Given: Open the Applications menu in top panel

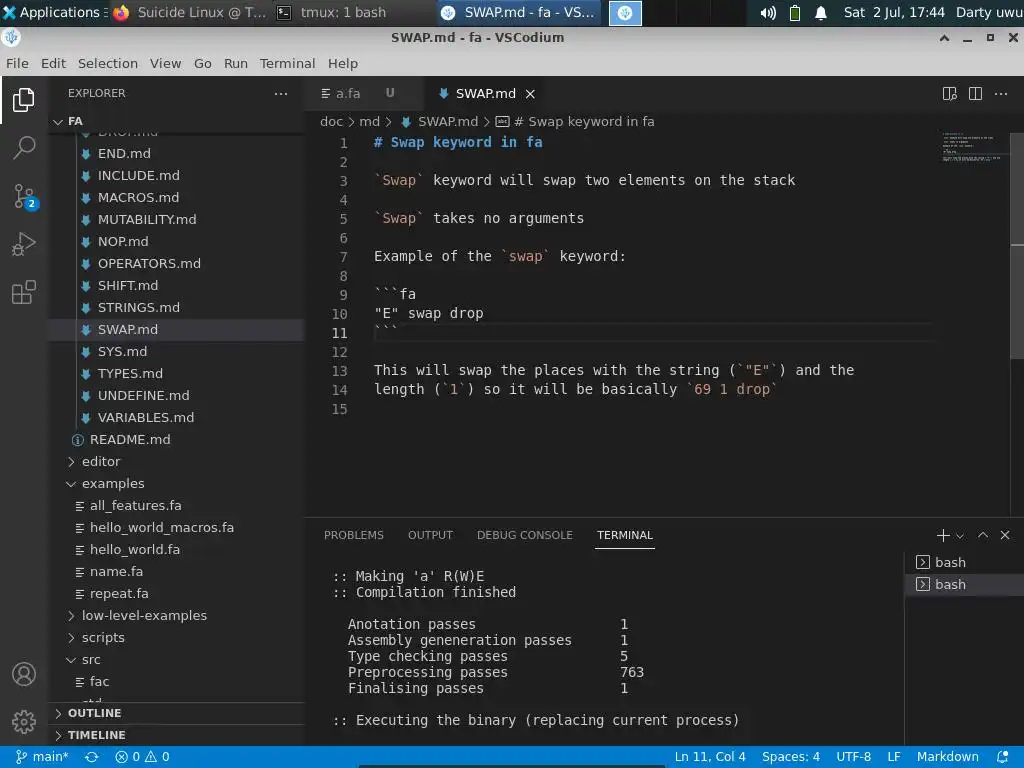Looking at the screenshot, I should click(54, 12).
